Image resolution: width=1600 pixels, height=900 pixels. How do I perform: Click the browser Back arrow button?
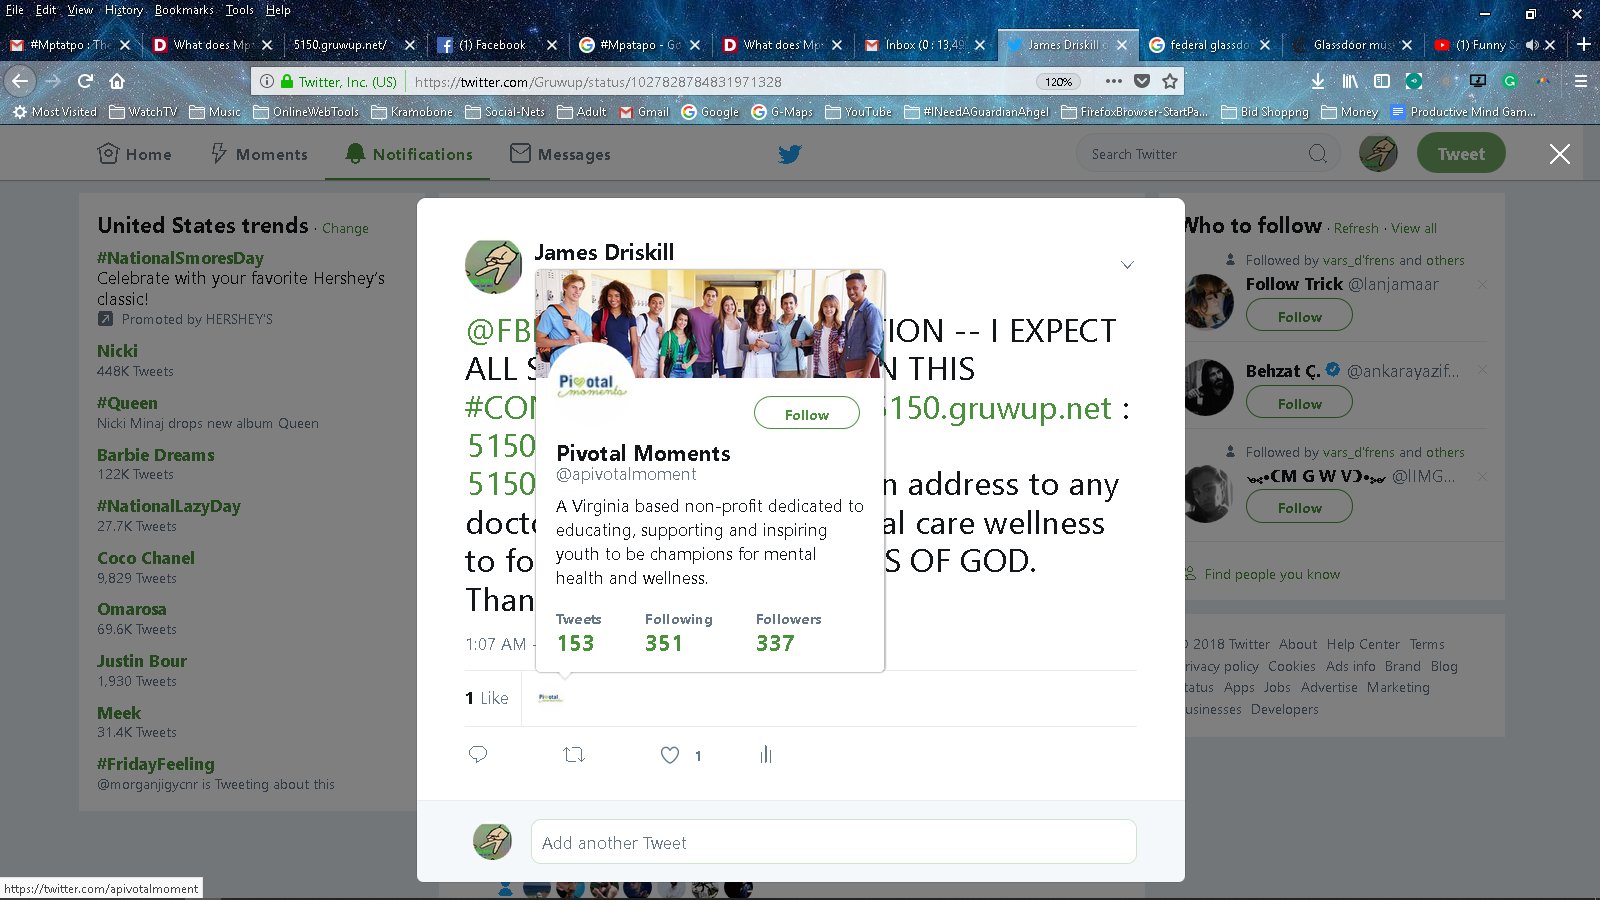(21, 81)
